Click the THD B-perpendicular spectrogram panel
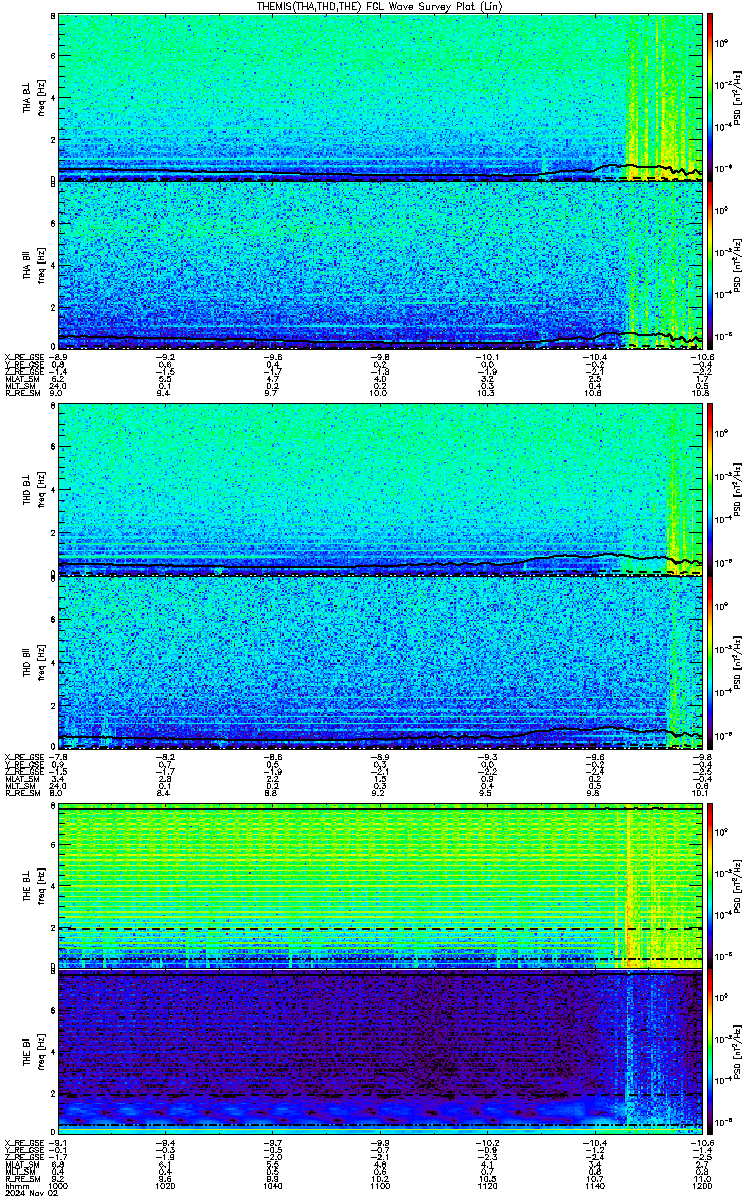Screen dimensions: 750x1200 click(381, 490)
